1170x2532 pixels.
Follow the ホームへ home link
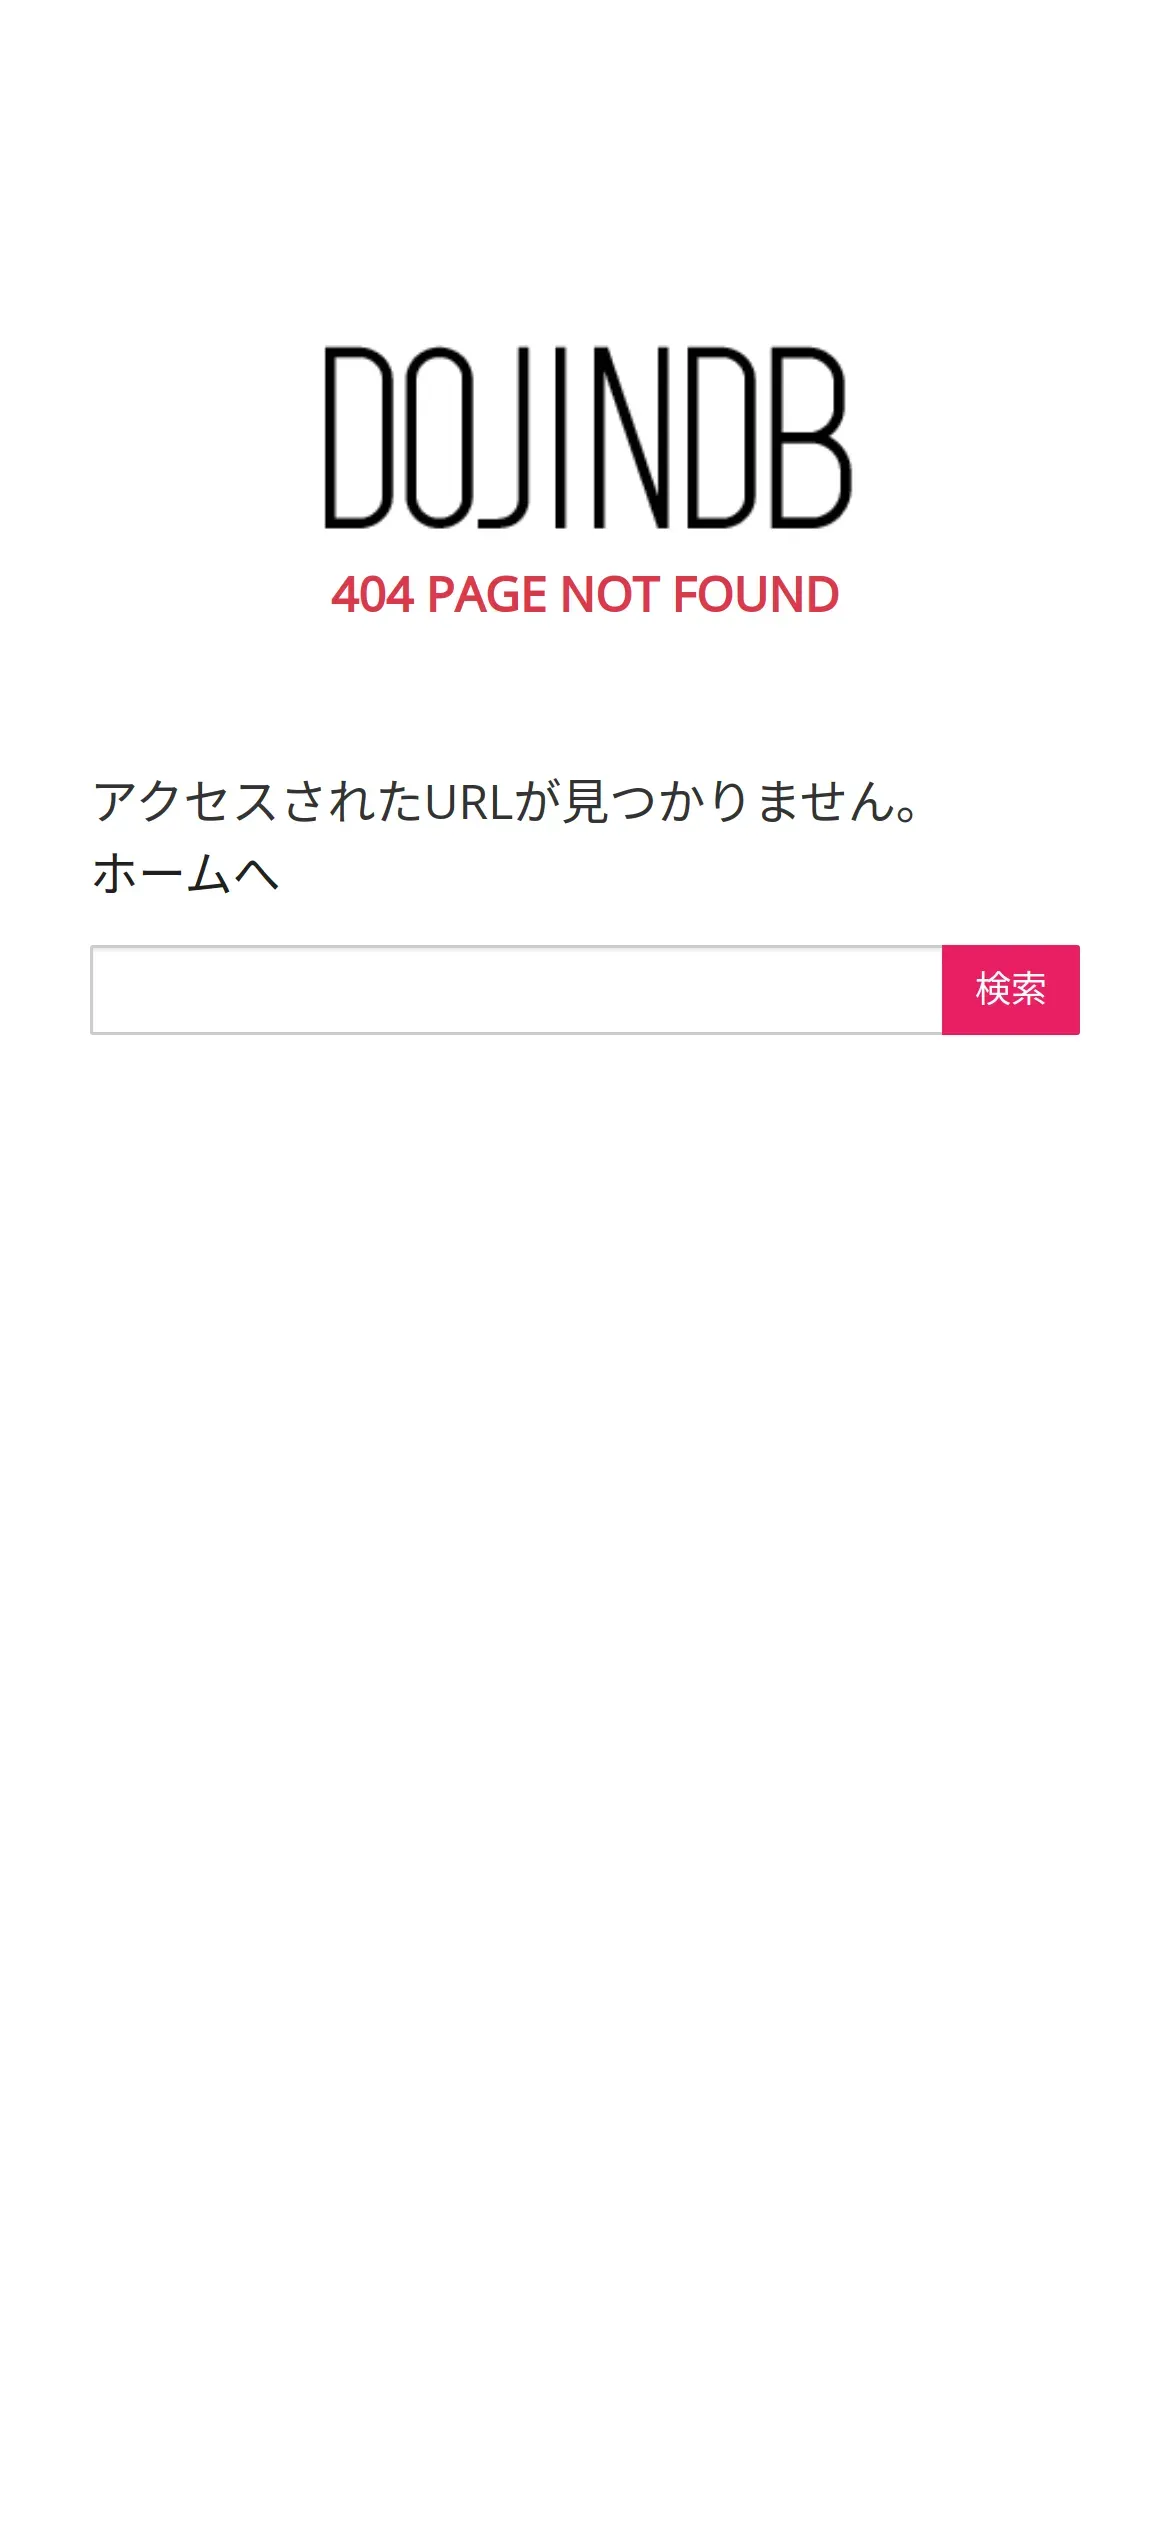click(185, 873)
